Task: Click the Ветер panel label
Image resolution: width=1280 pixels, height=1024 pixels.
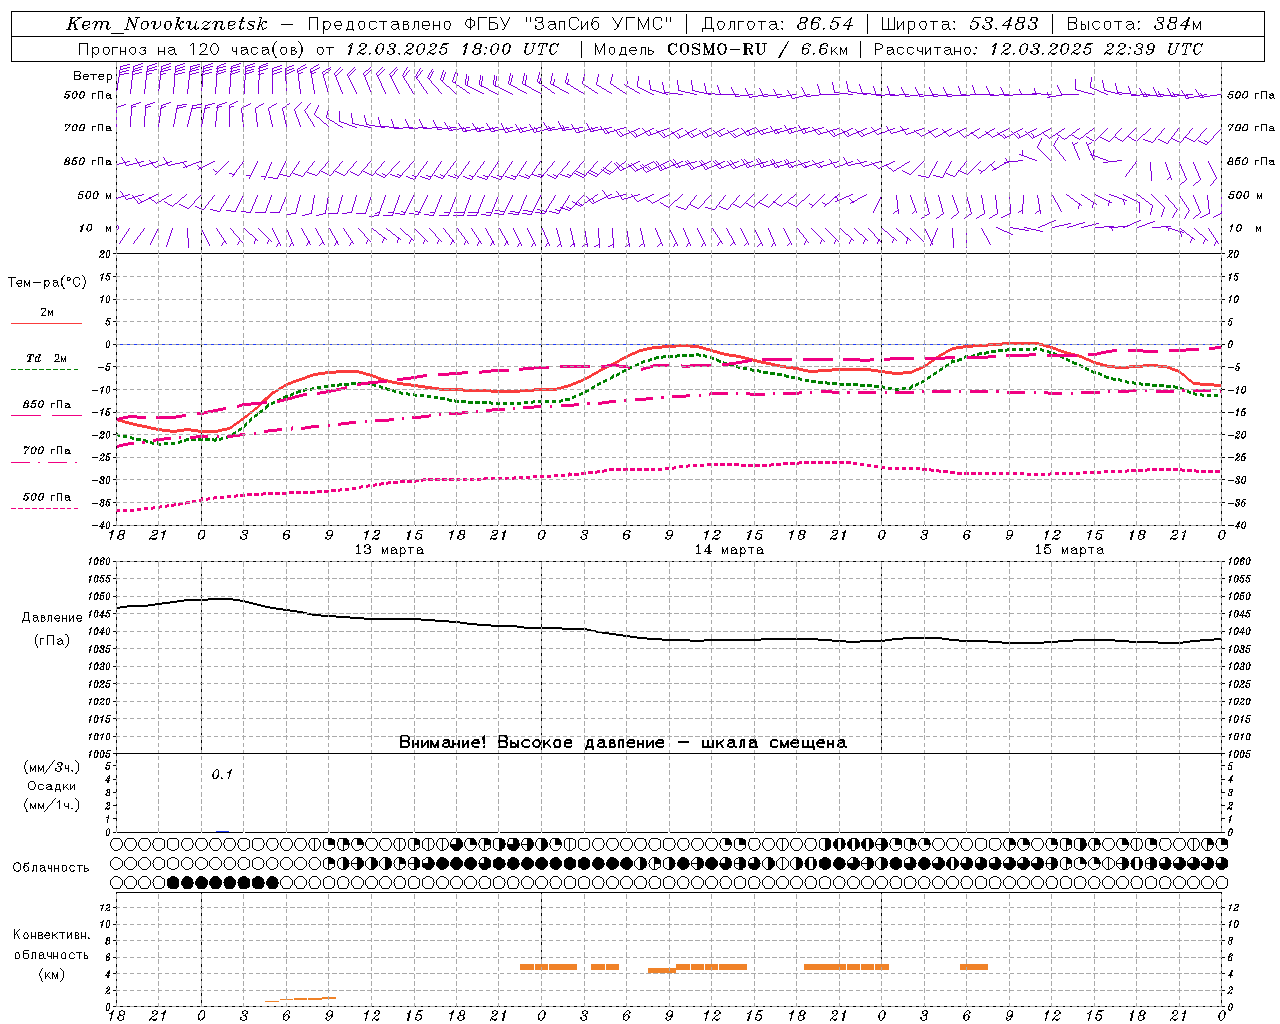Action: pyautogui.click(x=92, y=76)
